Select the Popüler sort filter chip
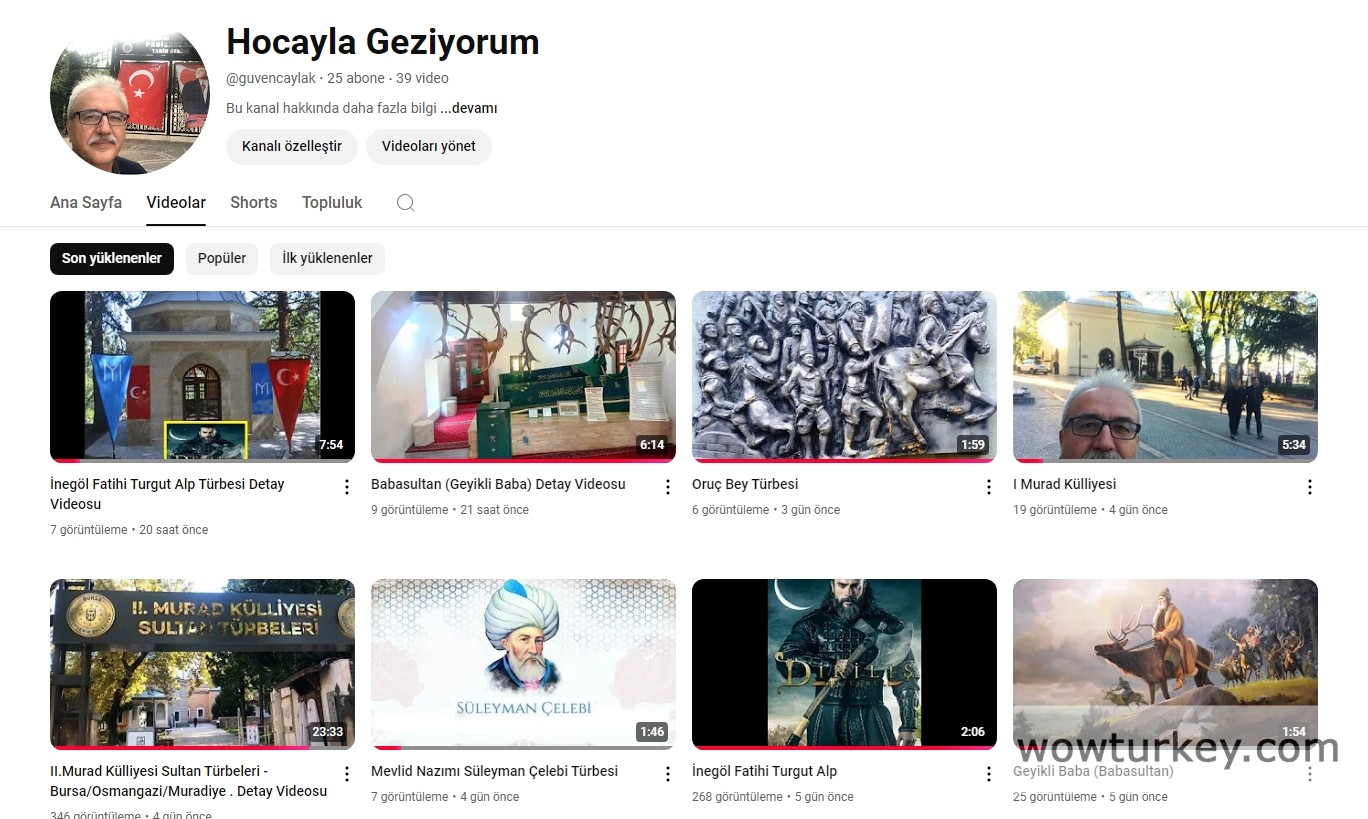The width and height of the screenshot is (1368, 819). coord(222,258)
